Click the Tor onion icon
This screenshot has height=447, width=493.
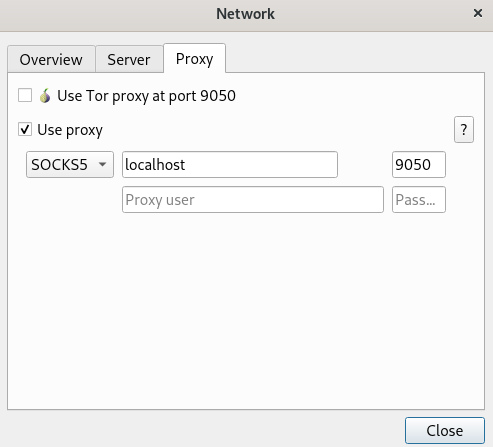point(45,96)
